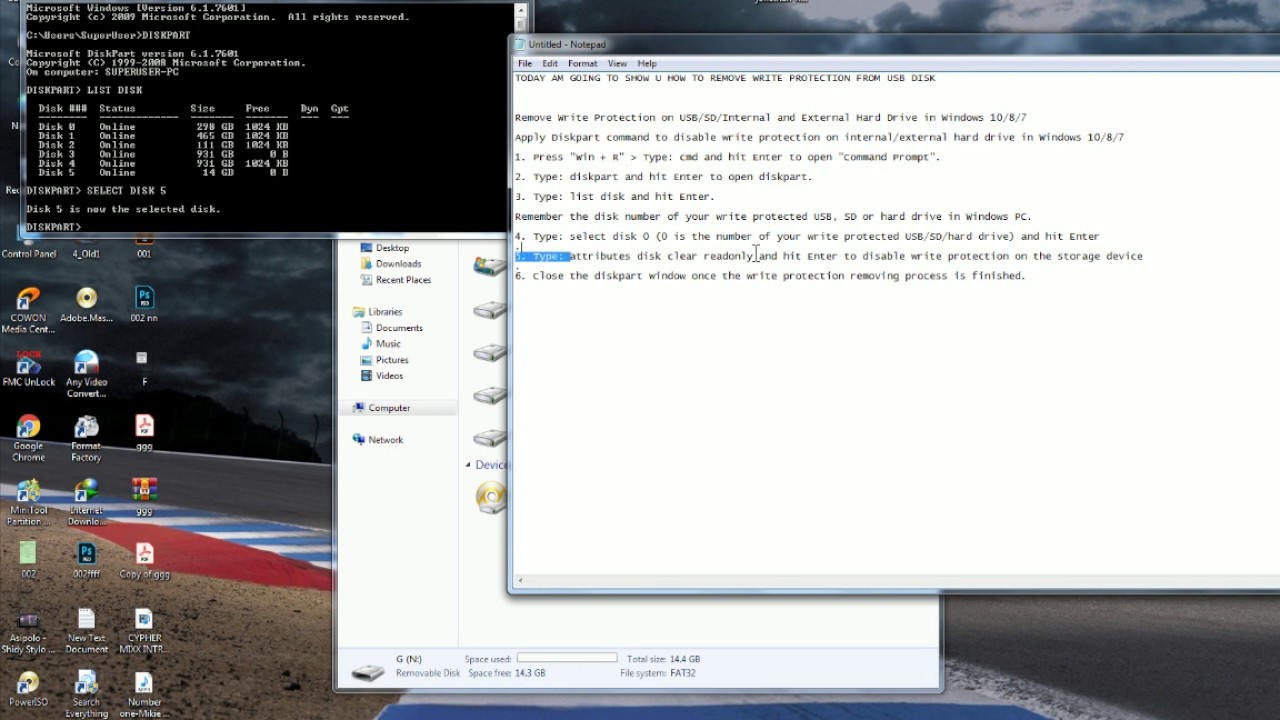Open the View menu in Notepad

tap(617, 63)
